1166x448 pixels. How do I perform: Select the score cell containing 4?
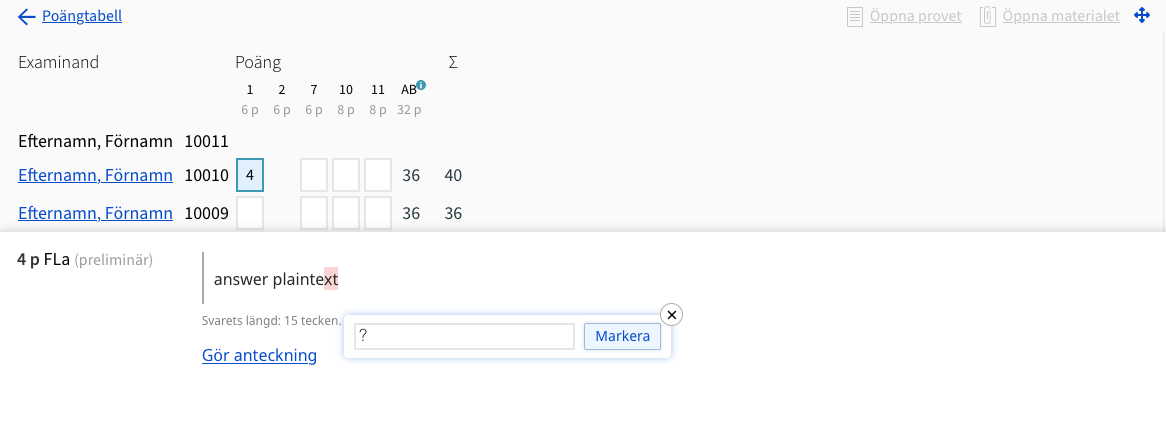(x=250, y=176)
